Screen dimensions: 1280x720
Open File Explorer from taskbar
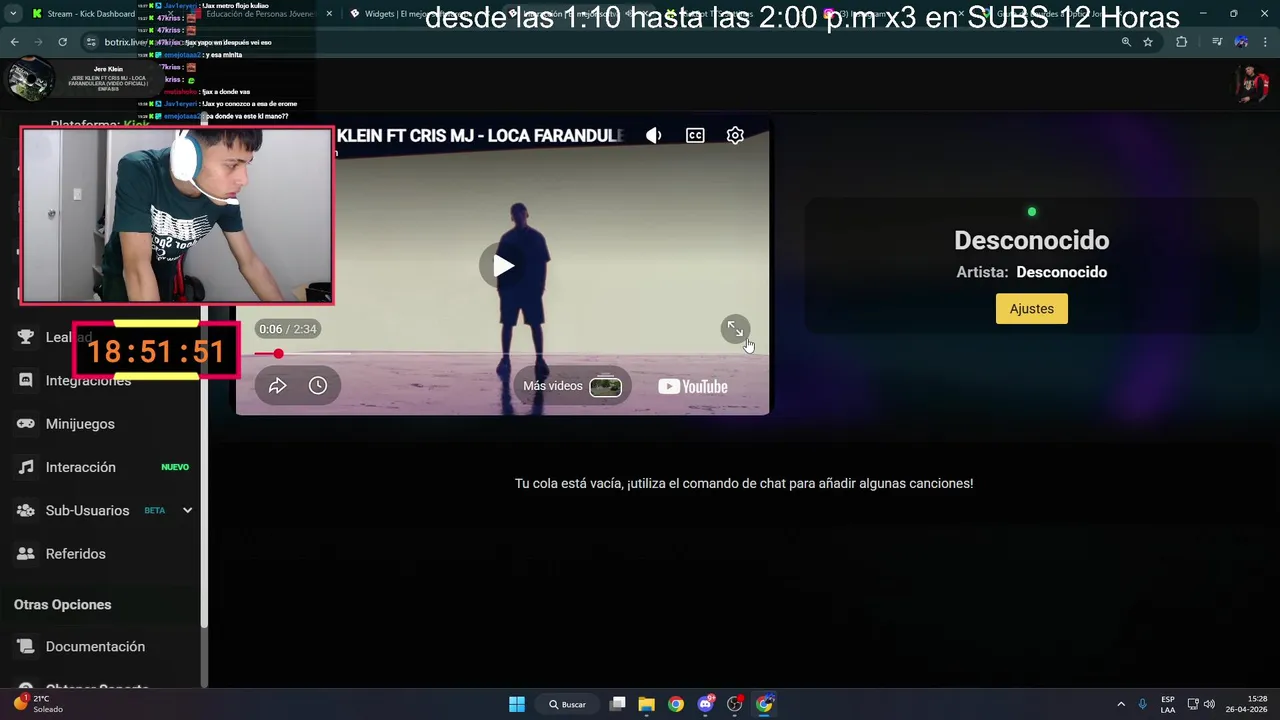(x=646, y=704)
